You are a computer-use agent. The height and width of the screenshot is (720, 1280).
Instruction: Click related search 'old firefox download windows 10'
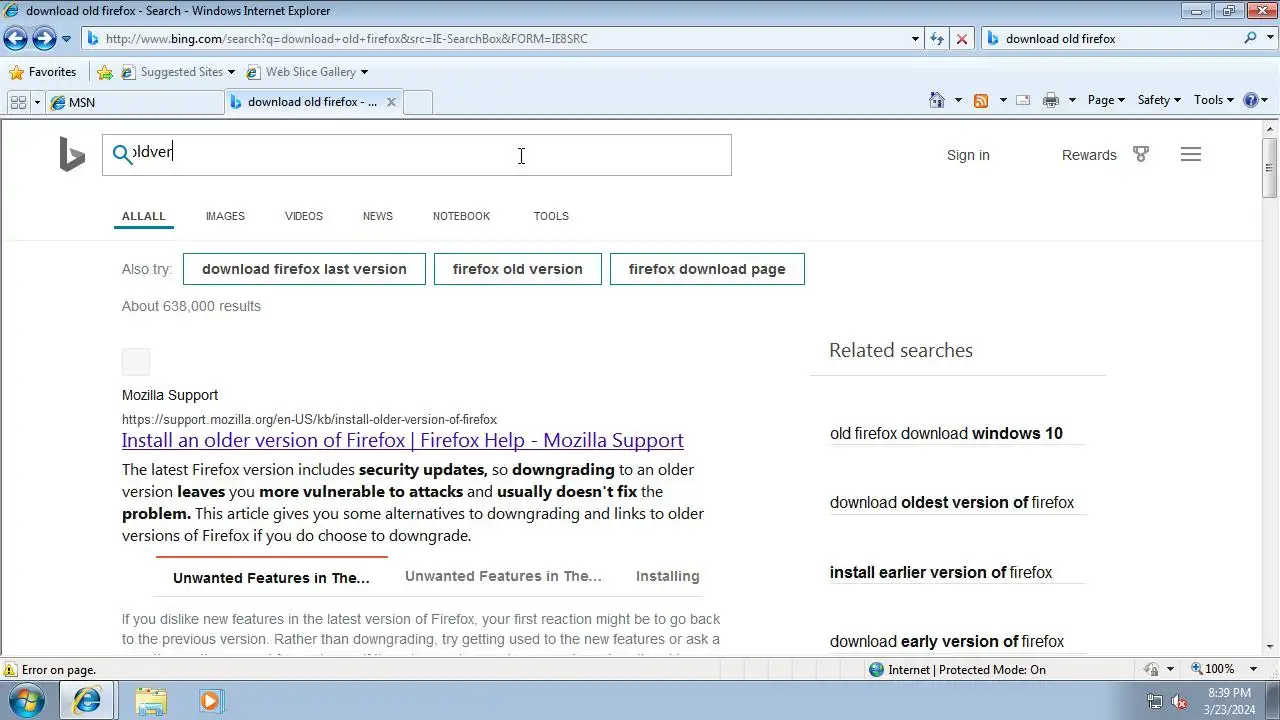click(x=946, y=433)
